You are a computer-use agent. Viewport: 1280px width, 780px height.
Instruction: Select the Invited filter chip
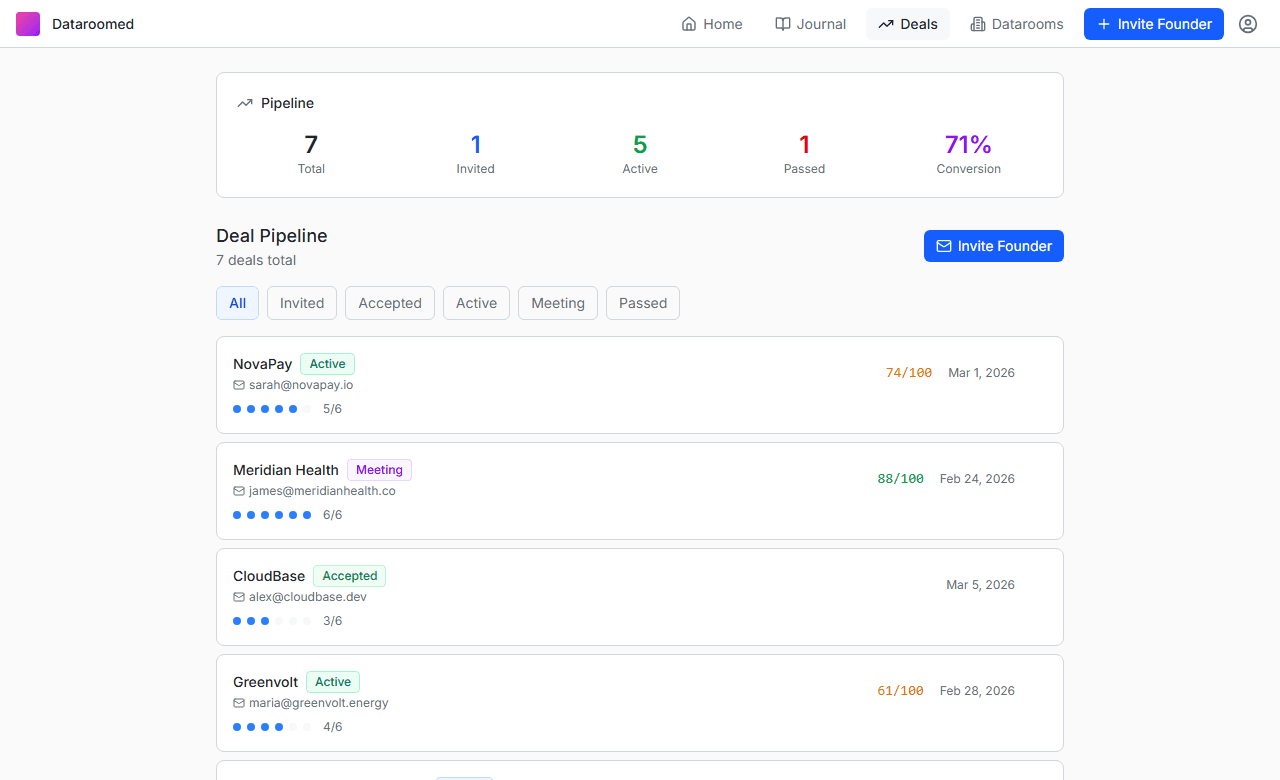(301, 303)
